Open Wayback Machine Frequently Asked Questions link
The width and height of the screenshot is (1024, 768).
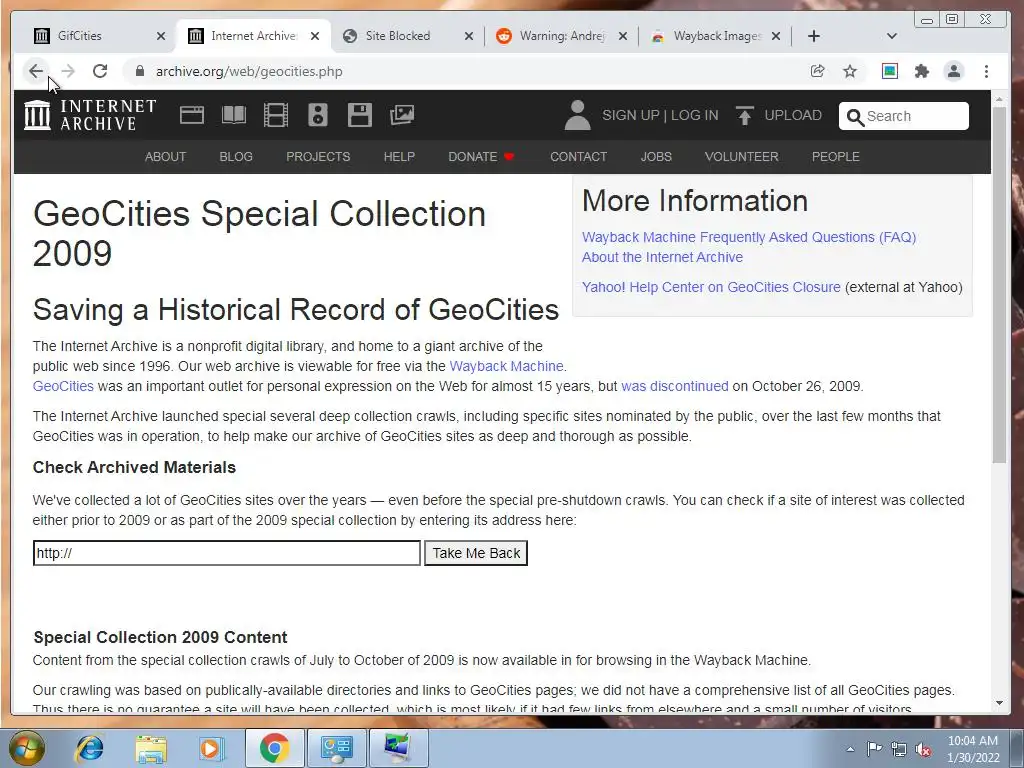pyautogui.click(x=748, y=237)
